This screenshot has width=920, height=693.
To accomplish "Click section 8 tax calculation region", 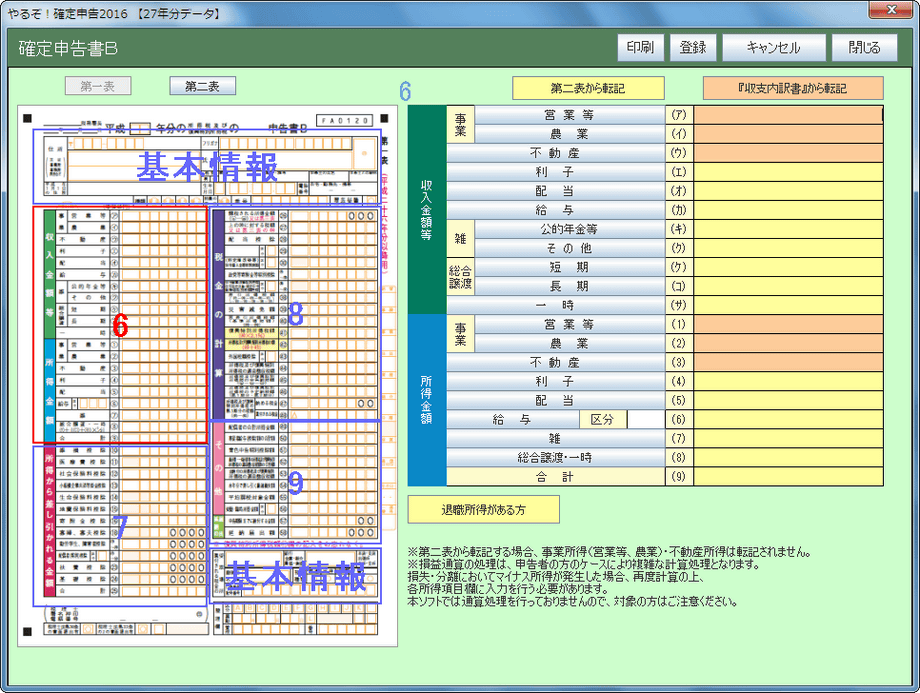I will [295, 313].
